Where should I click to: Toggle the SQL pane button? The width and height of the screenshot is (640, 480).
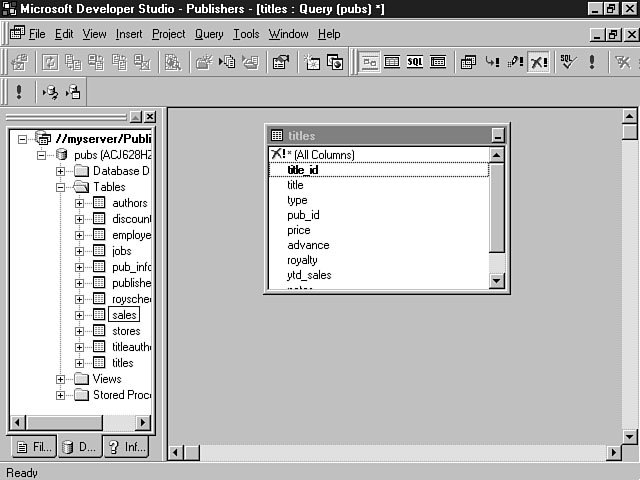tap(415, 62)
